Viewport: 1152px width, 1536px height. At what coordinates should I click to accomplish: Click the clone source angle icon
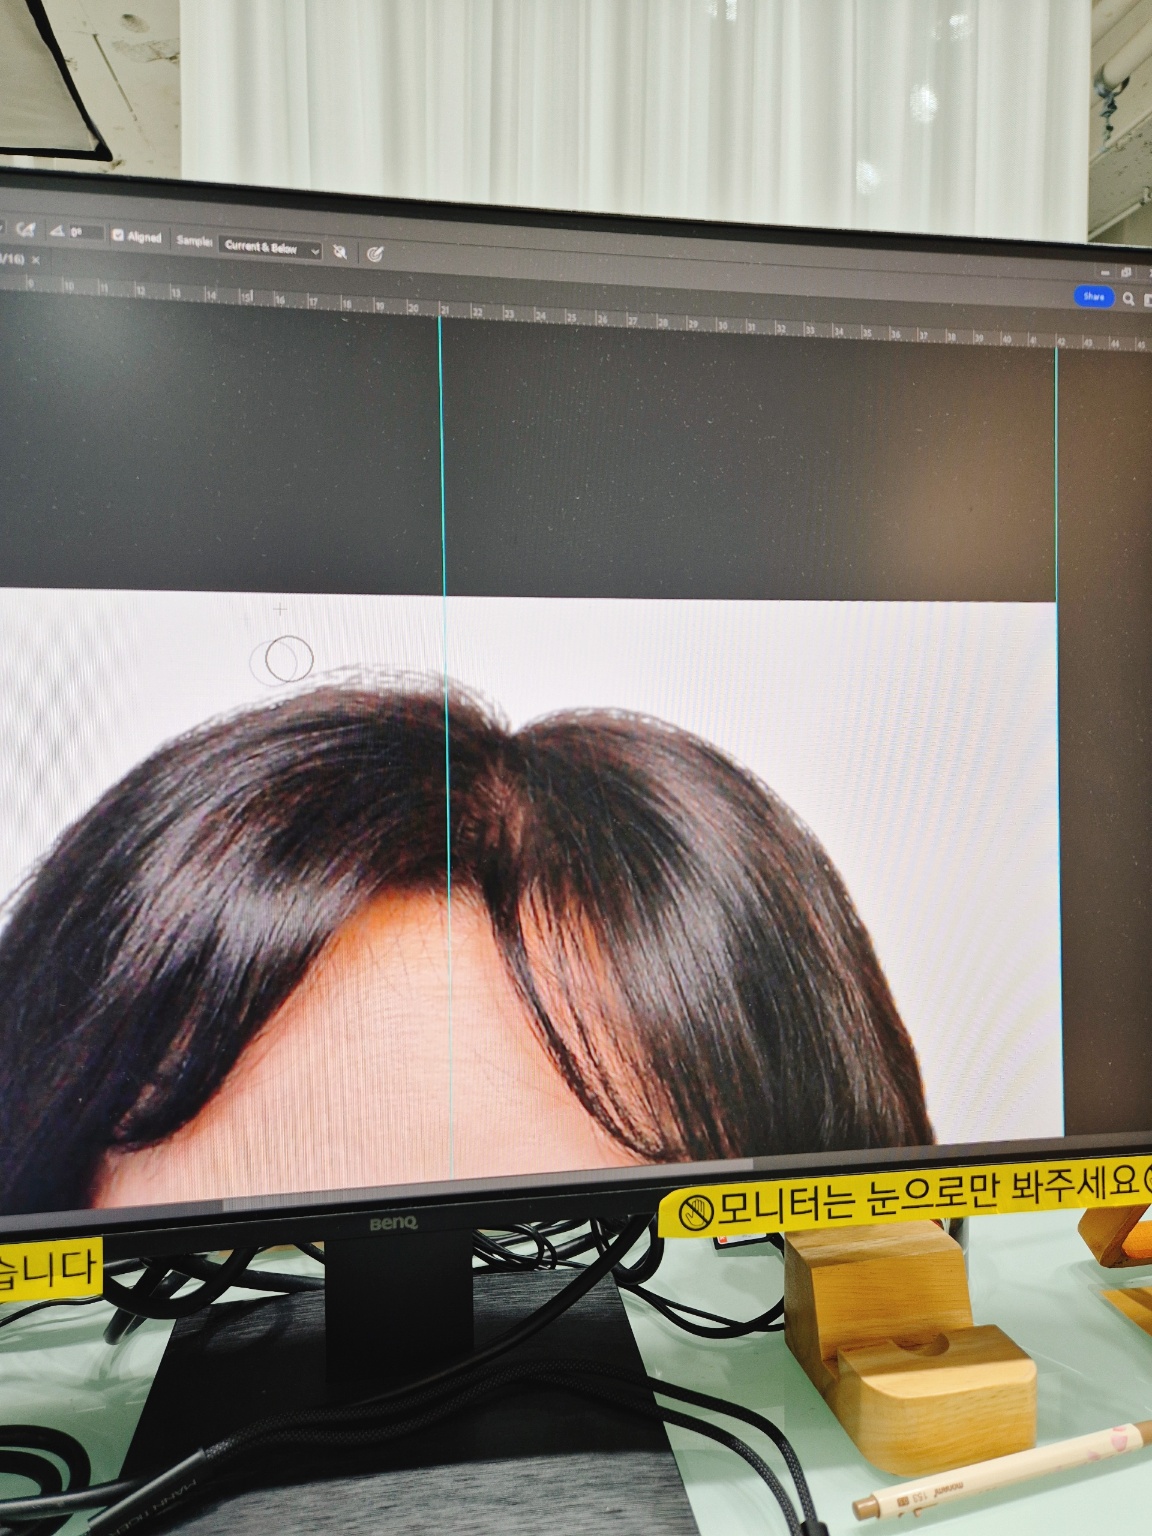point(58,232)
